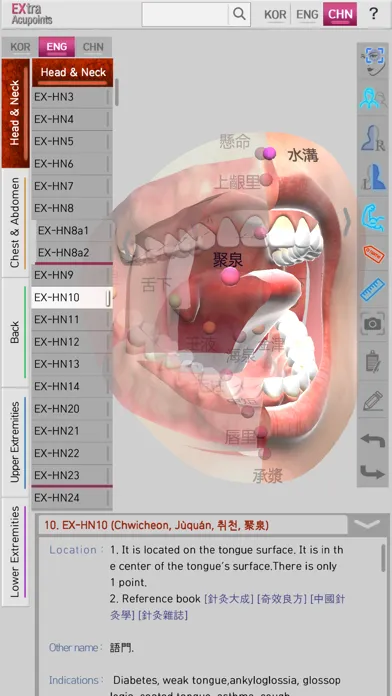The width and height of the screenshot is (392, 696).
Task: Select EX-HN8 in the list
Action: (x=71, y=208)
